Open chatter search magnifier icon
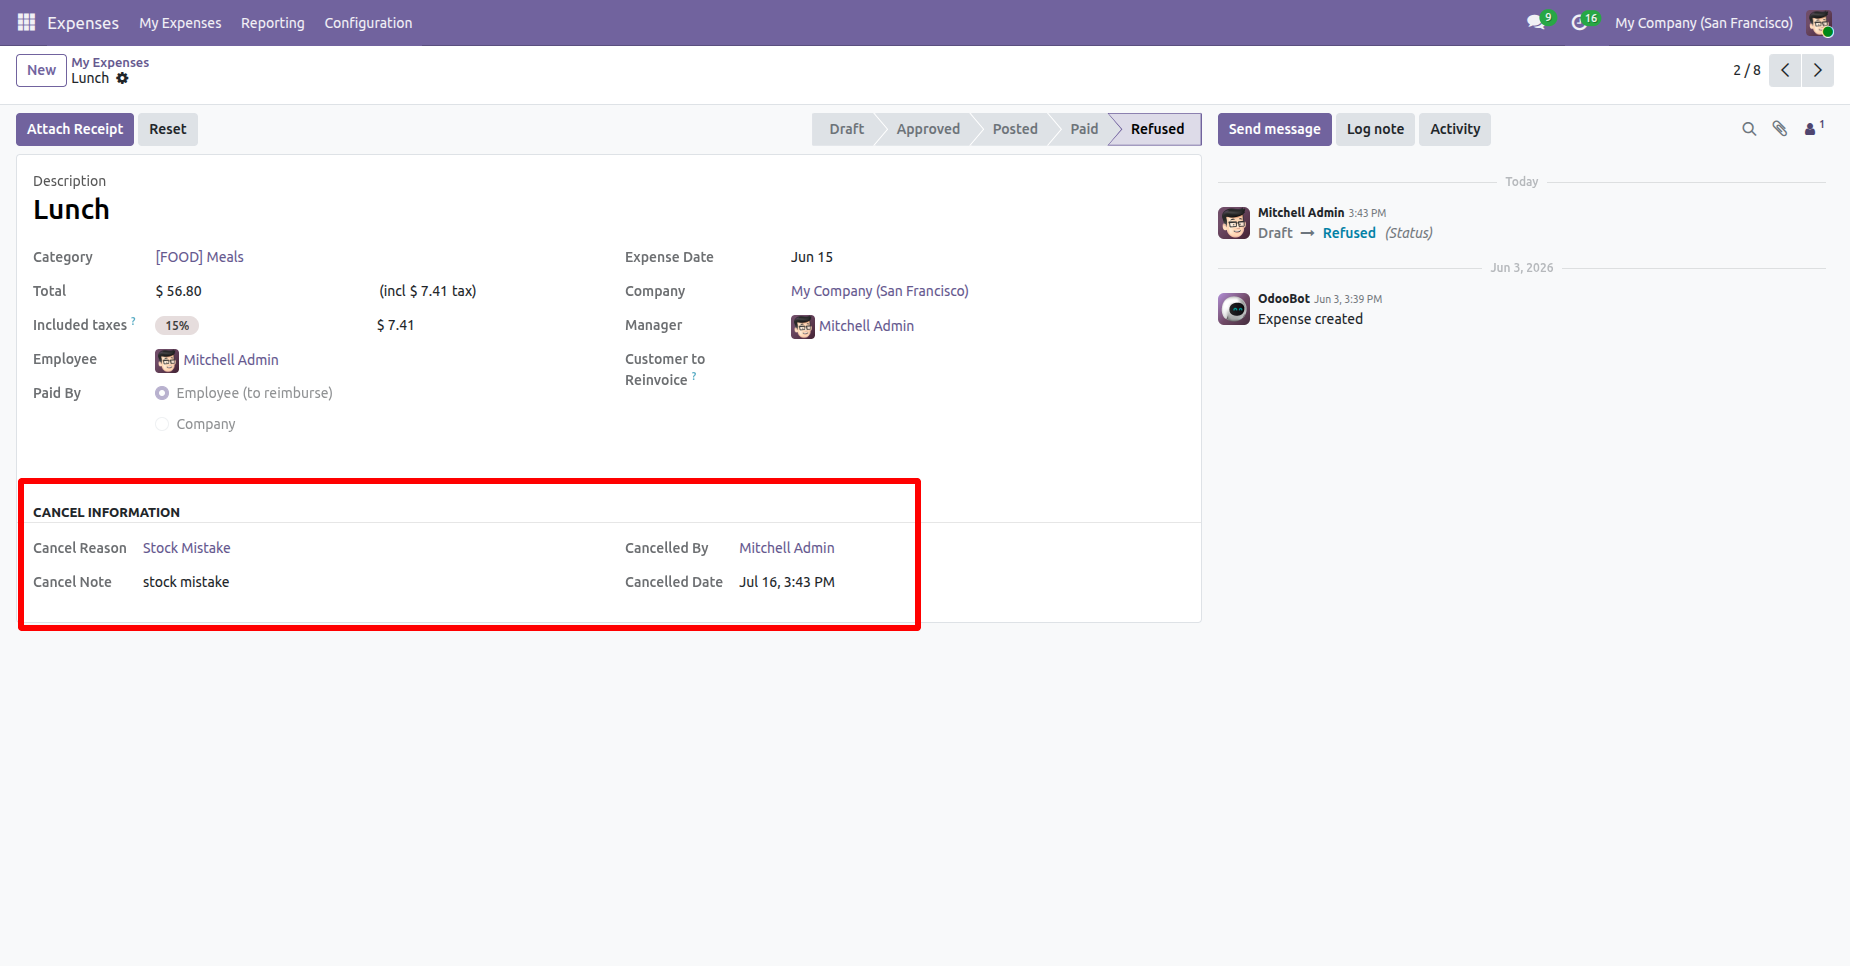1850x966 pixels. [x=1749, y=129]
